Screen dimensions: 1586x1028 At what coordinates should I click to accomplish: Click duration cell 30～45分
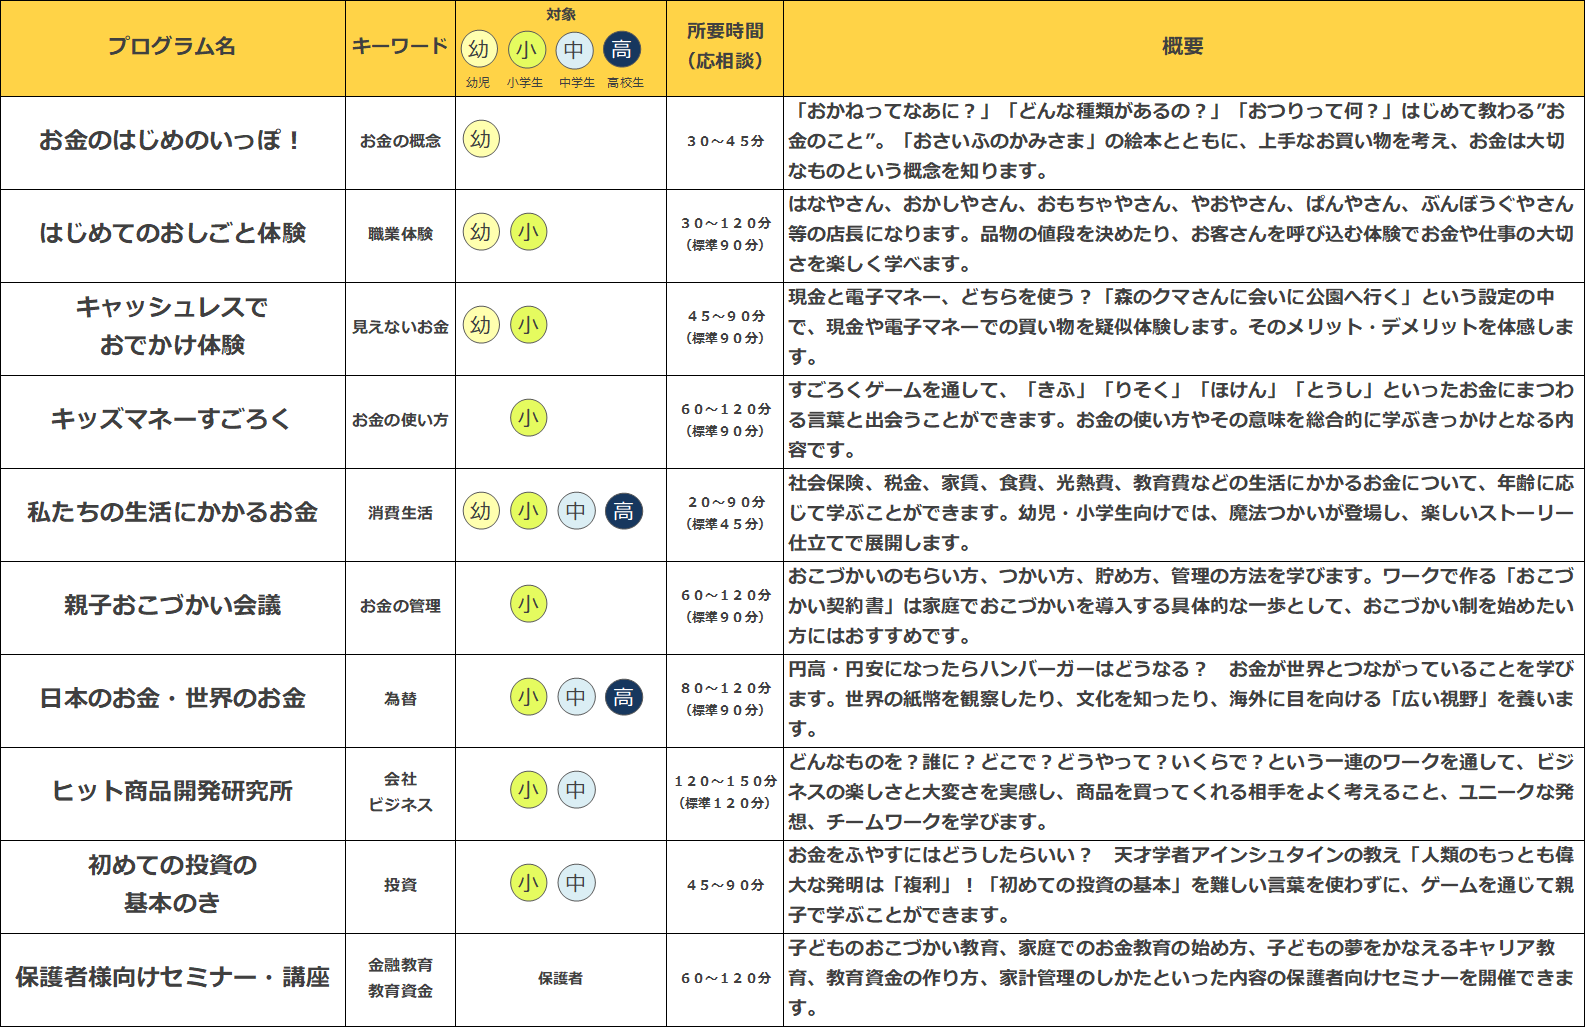pyautogui.click(x=725, y=142)
